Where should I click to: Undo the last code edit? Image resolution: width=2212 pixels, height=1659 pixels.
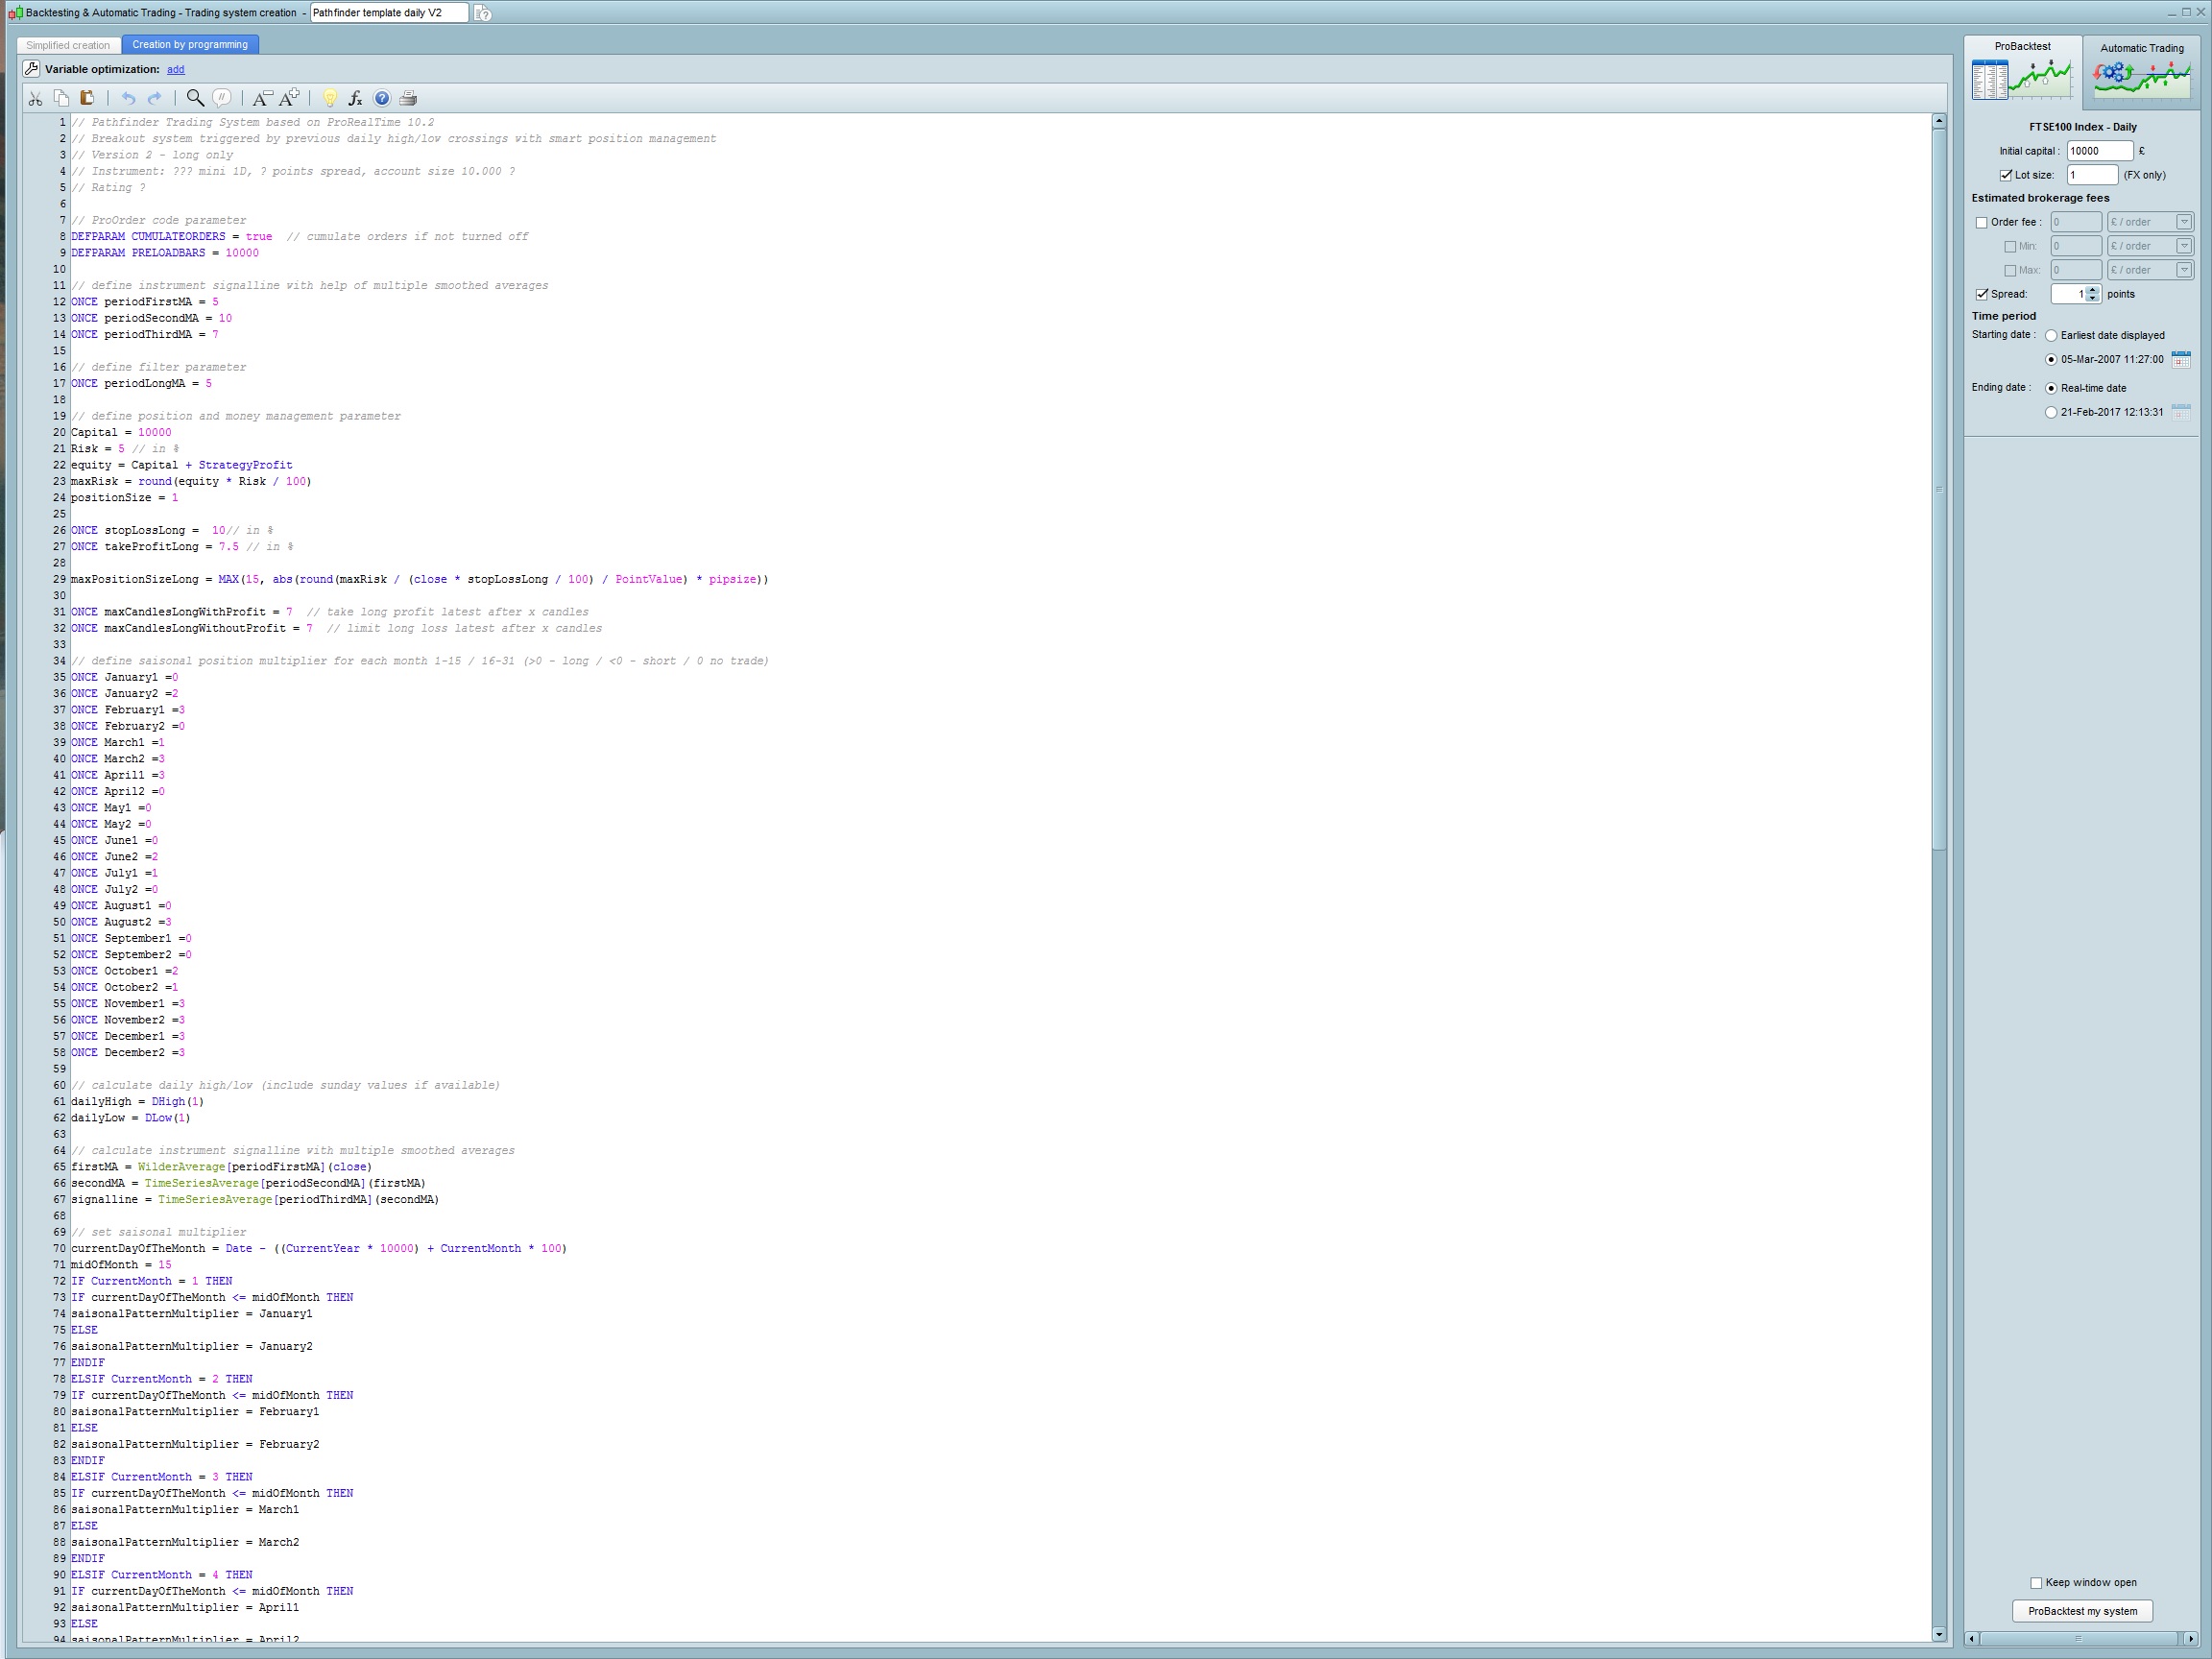point(128,98)
